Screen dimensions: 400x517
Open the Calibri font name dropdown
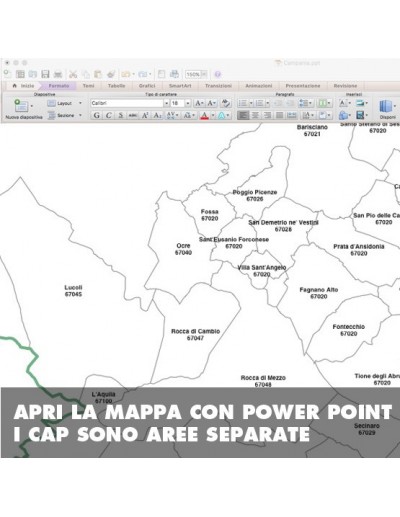pos(166,103)
